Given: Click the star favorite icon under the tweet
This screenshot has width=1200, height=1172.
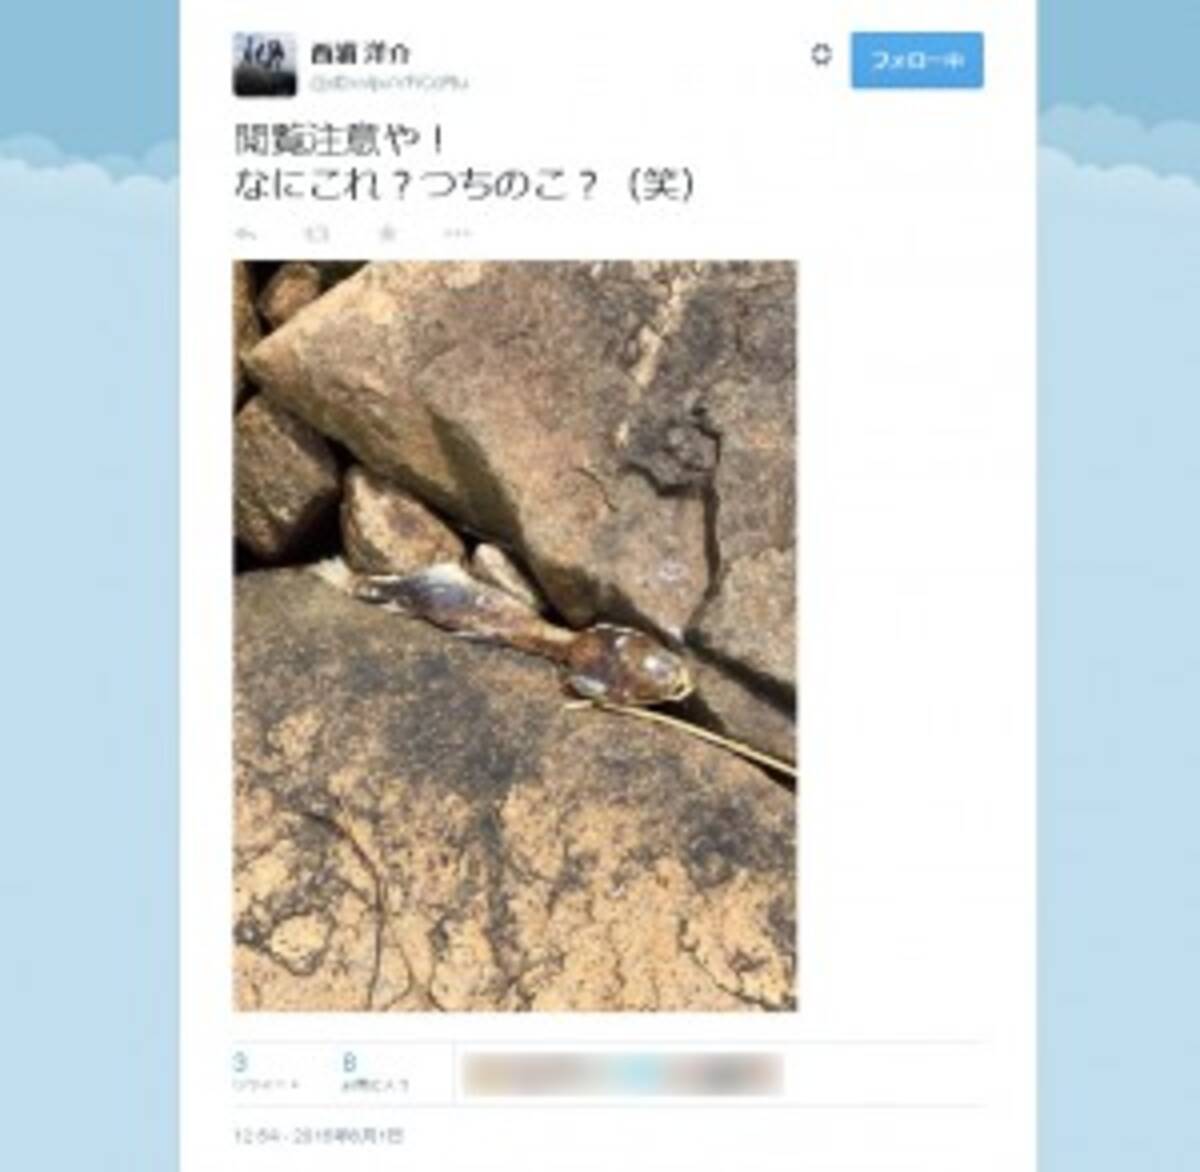Looking at the screenshot, I should (x=388, y=233).
